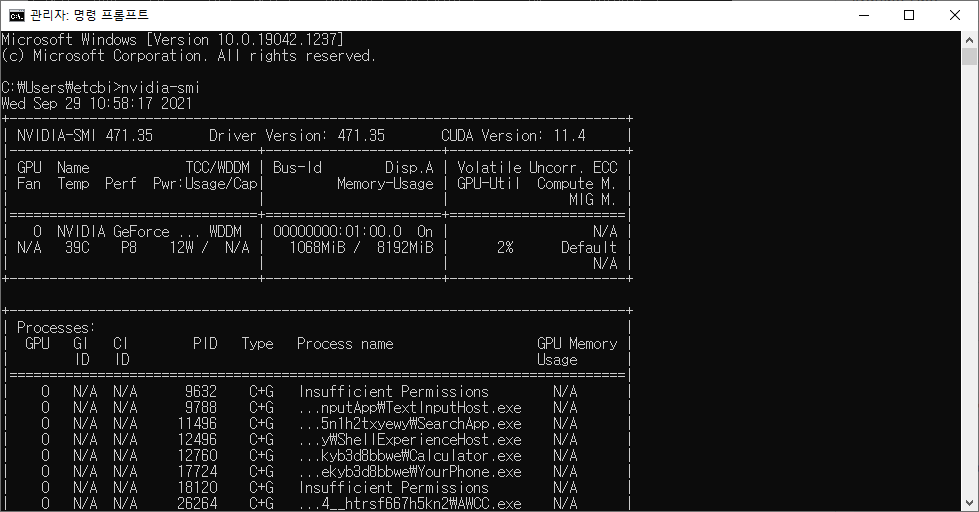Click the process 'TextInputHost.exe' row name

click(410, 408)
